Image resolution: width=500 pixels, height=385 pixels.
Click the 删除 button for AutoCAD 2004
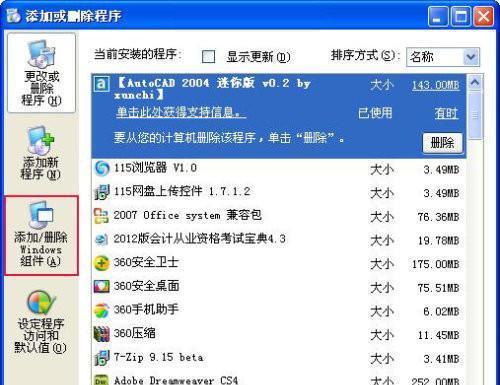click(x=442, y=143)
